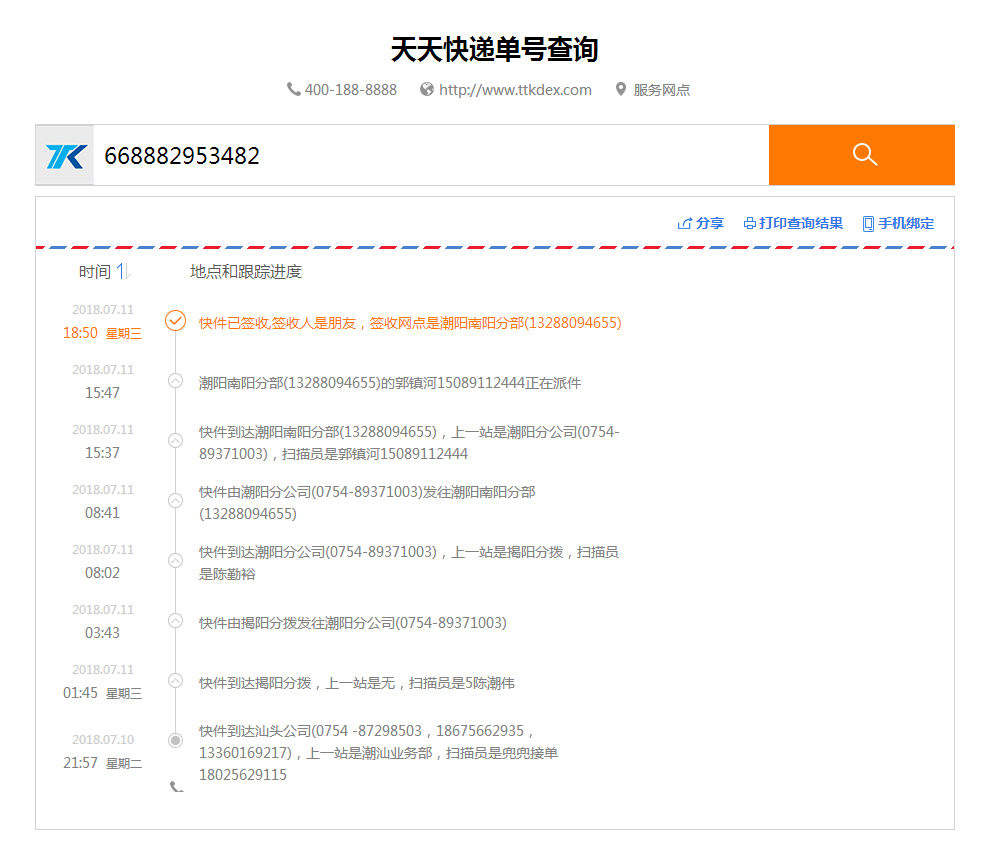Click the 01:45 星期三 timestamp
This screenshot has width=992, height=848.
click(x=102, y=693)
